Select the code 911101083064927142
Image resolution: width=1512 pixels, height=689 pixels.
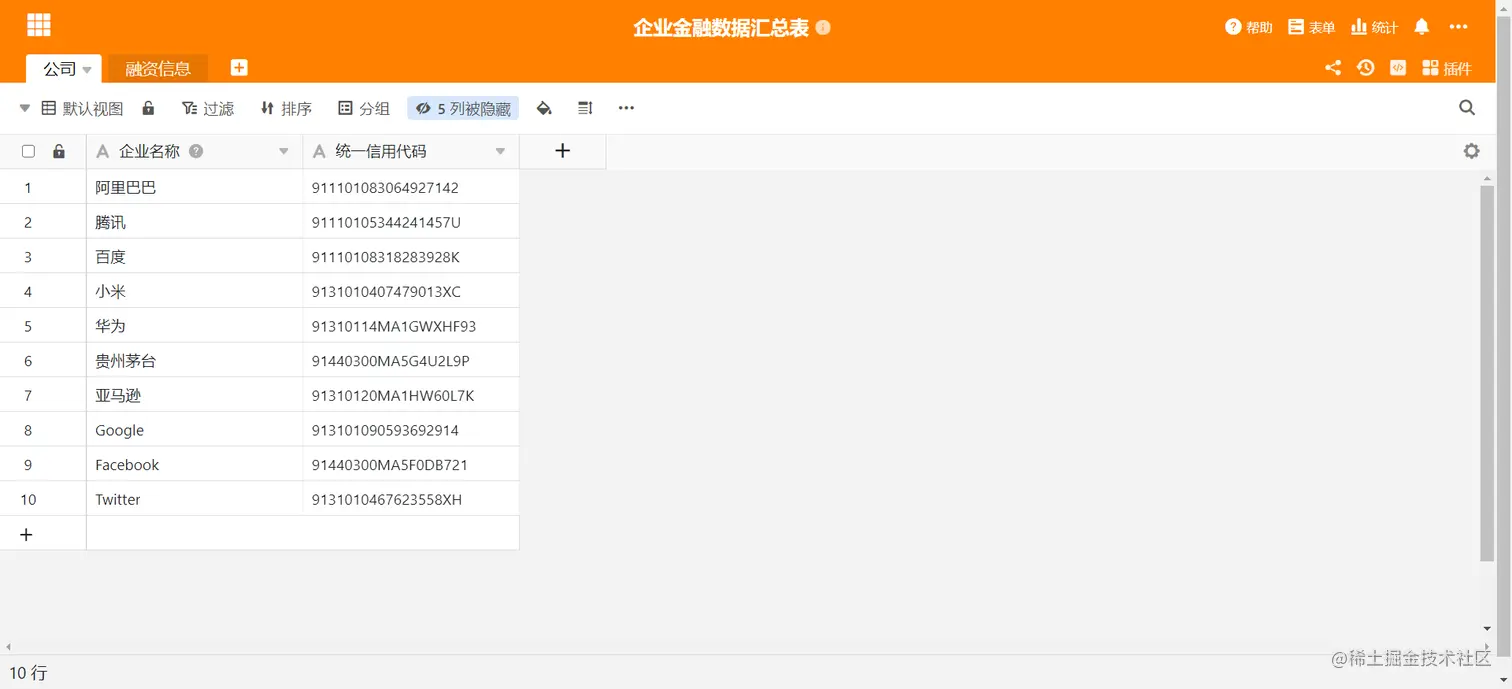tap(411, 187)
